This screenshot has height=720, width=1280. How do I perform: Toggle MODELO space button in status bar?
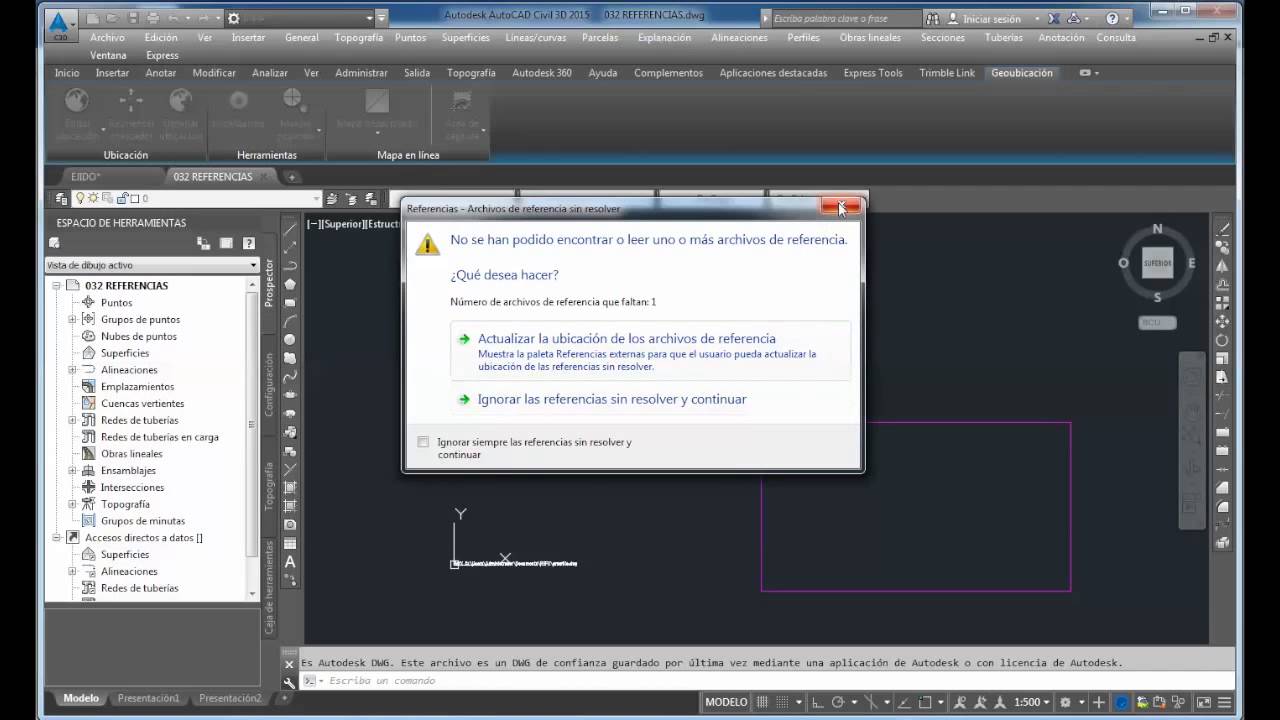click(x=726, y=702)
